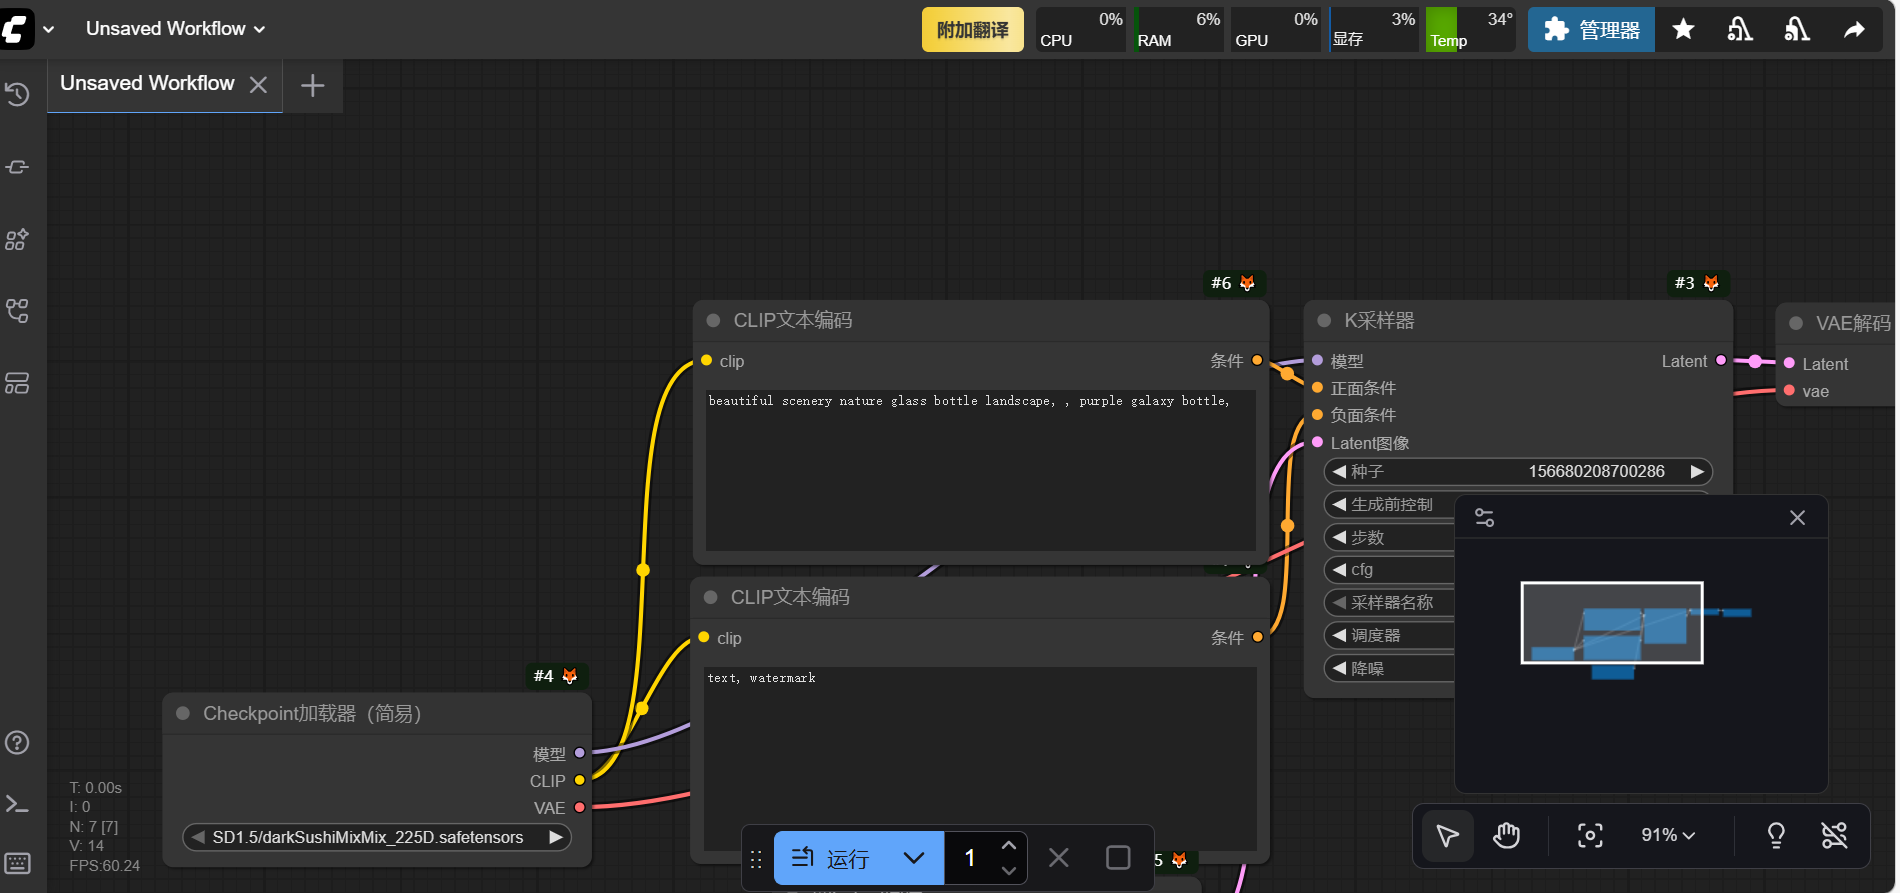1900x893 pixels.
Task: Collapse the K采样器 node with its dot
Action: (x=1324, y=321)
